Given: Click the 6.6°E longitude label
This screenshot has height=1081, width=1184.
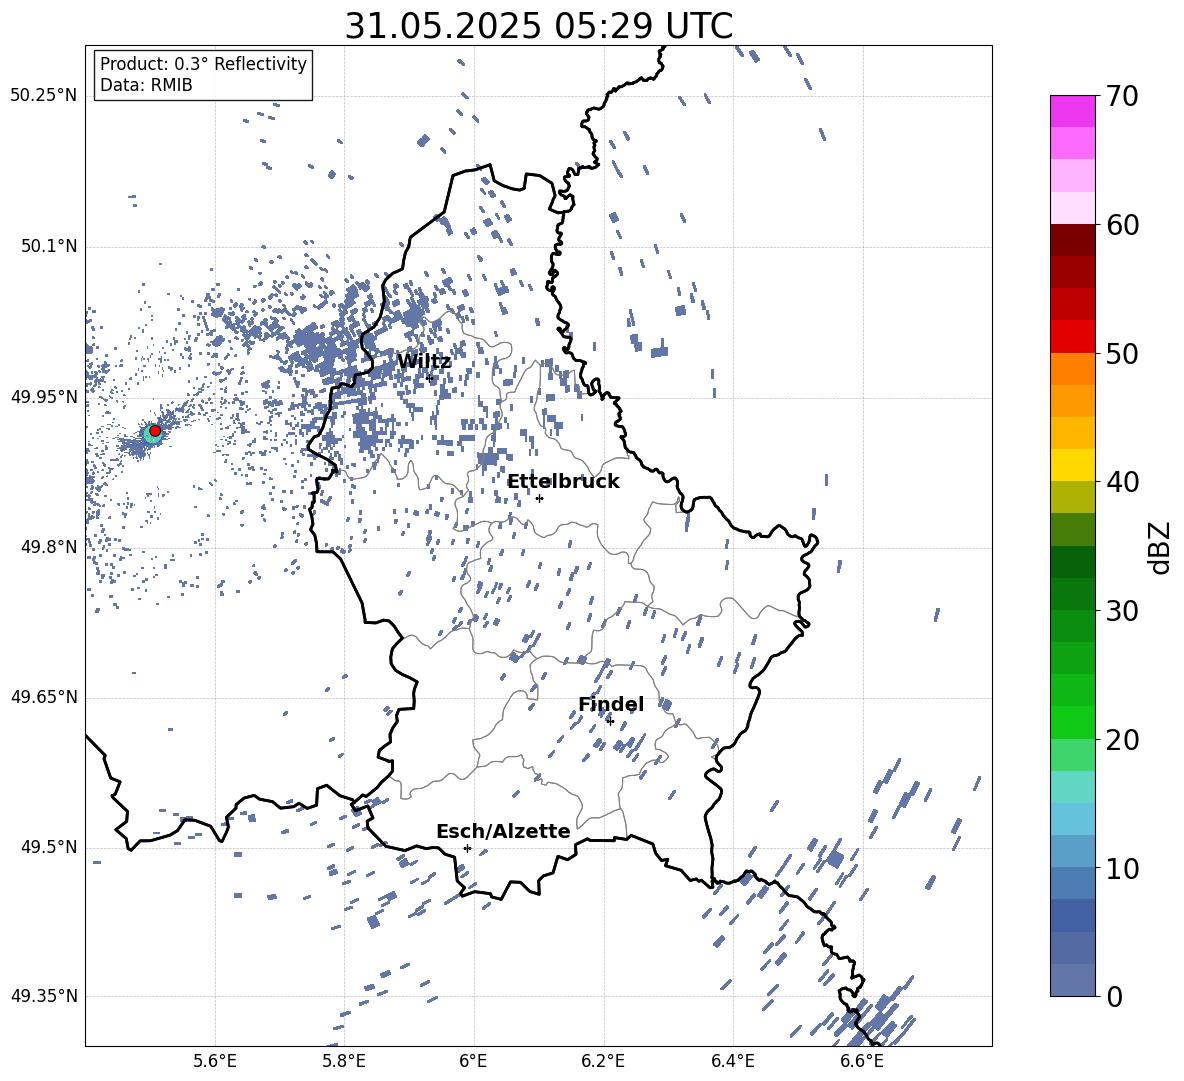Looking at the screenshot, I should [862, 1061].
